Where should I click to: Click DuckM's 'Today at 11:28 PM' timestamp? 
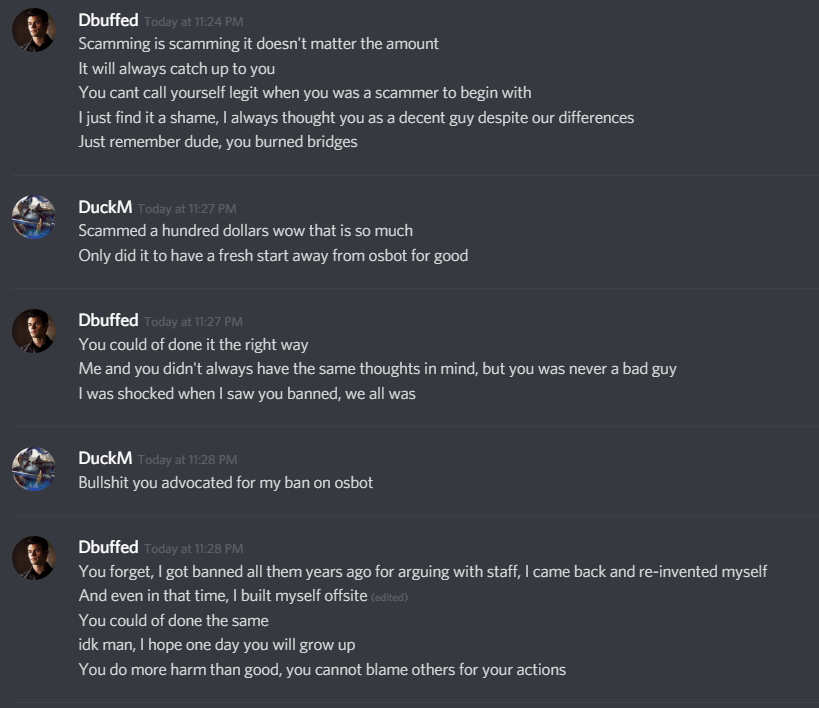(188, 460)
